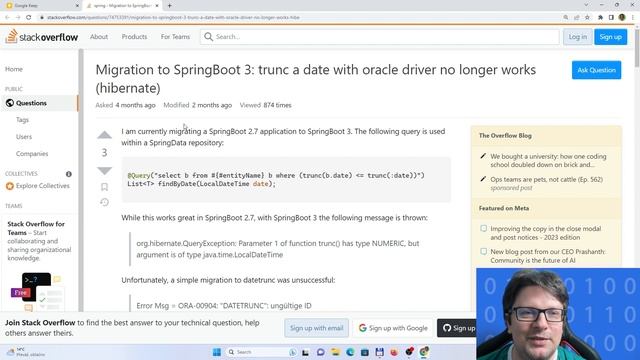This screenshot has height=360, width=640.
Task: Click the Ask Question button
Action: [x=596, y=70]
